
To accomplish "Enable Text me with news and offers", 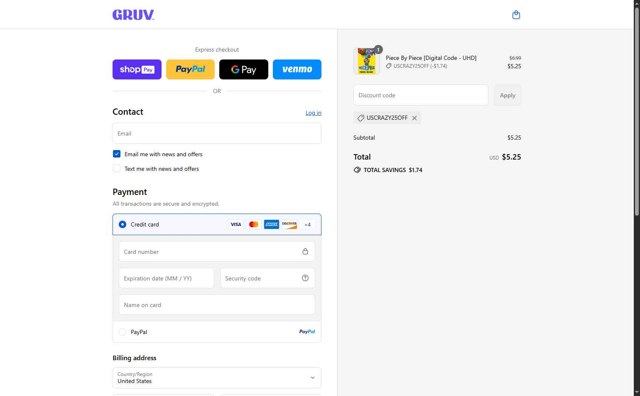I will click(117, 169).
